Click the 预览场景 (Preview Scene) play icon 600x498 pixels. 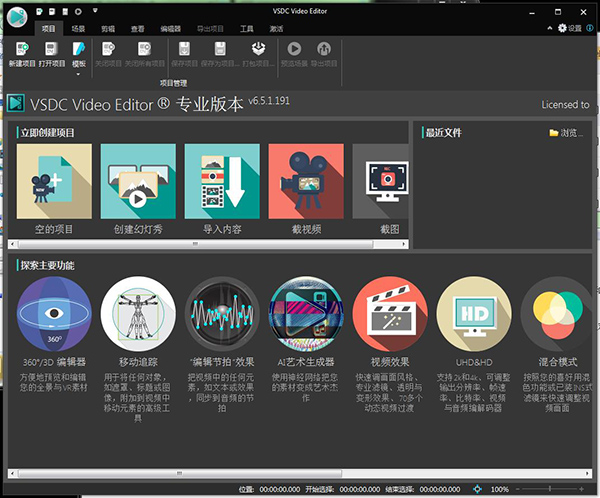[x=294, y=49]
